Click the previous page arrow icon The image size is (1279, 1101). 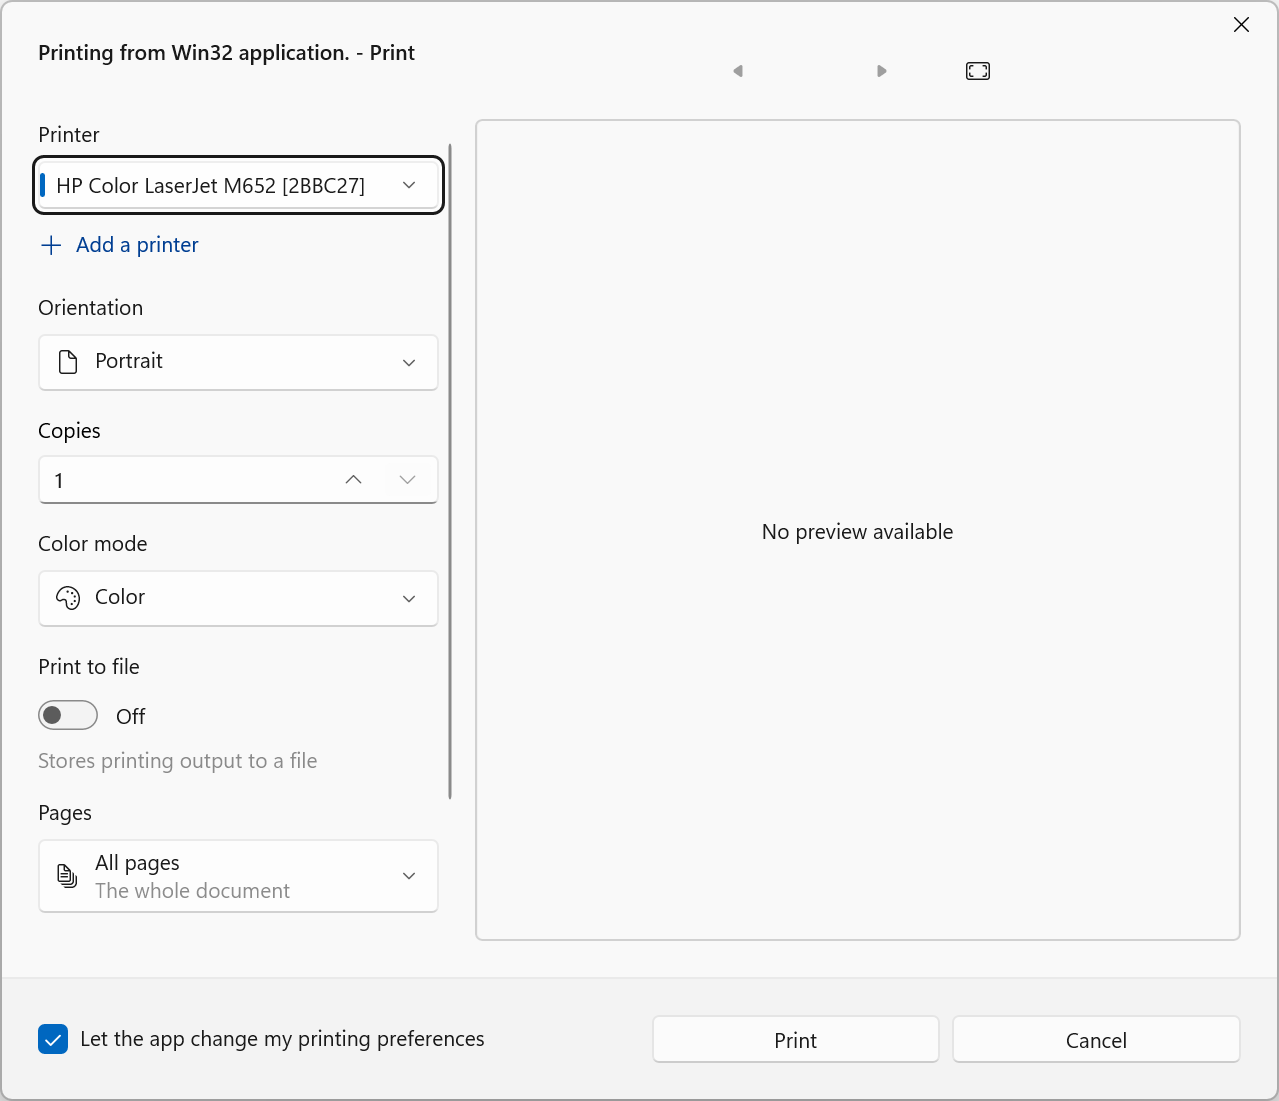[x=738, y=71]
